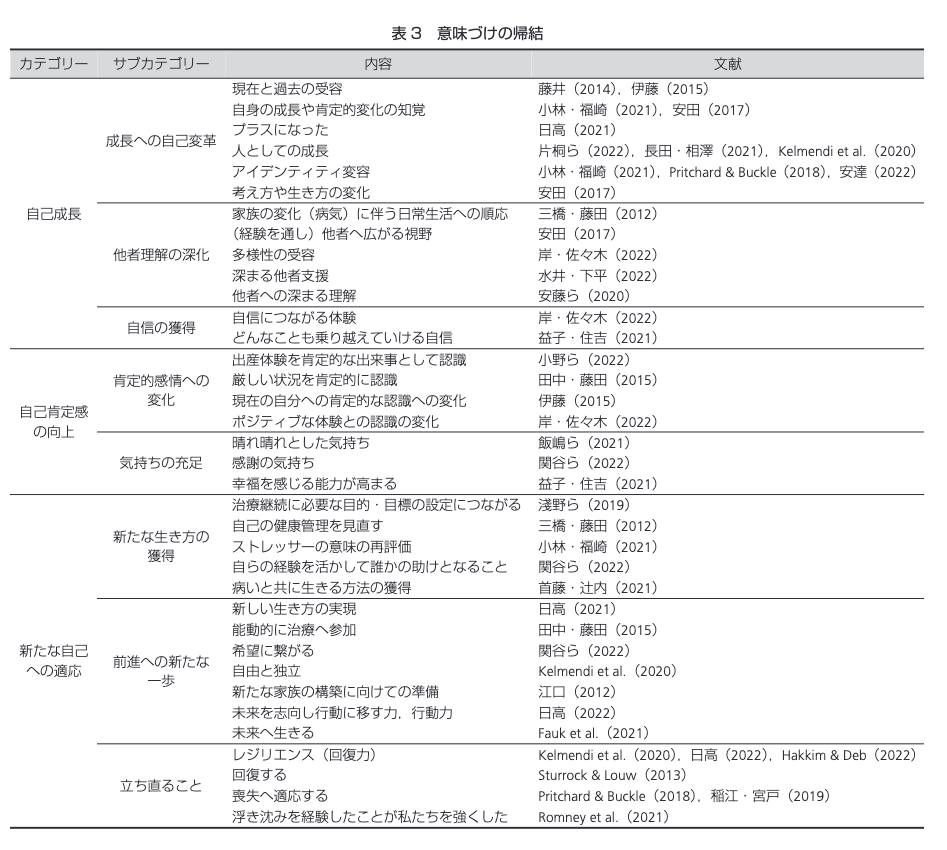
Task: Click the citation Romney et al. (2021)
Action: (603, 817)
